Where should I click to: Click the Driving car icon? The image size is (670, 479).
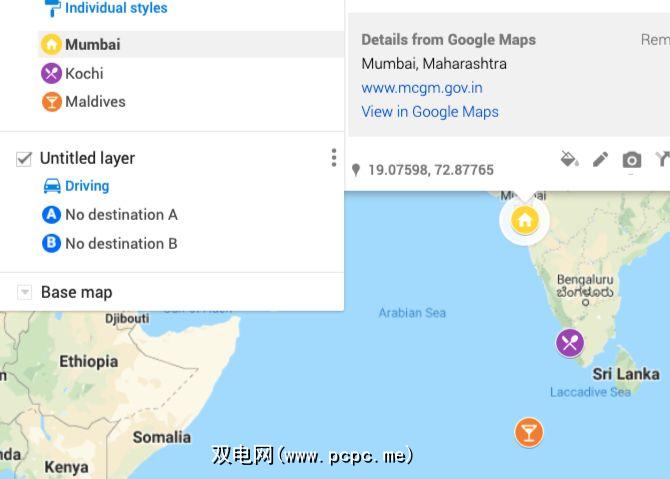coord(52,186)
